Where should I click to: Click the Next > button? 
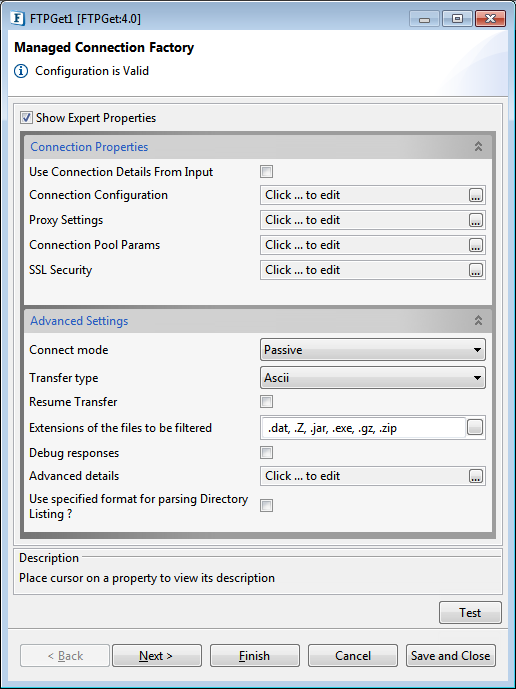(x=156, y=656)
